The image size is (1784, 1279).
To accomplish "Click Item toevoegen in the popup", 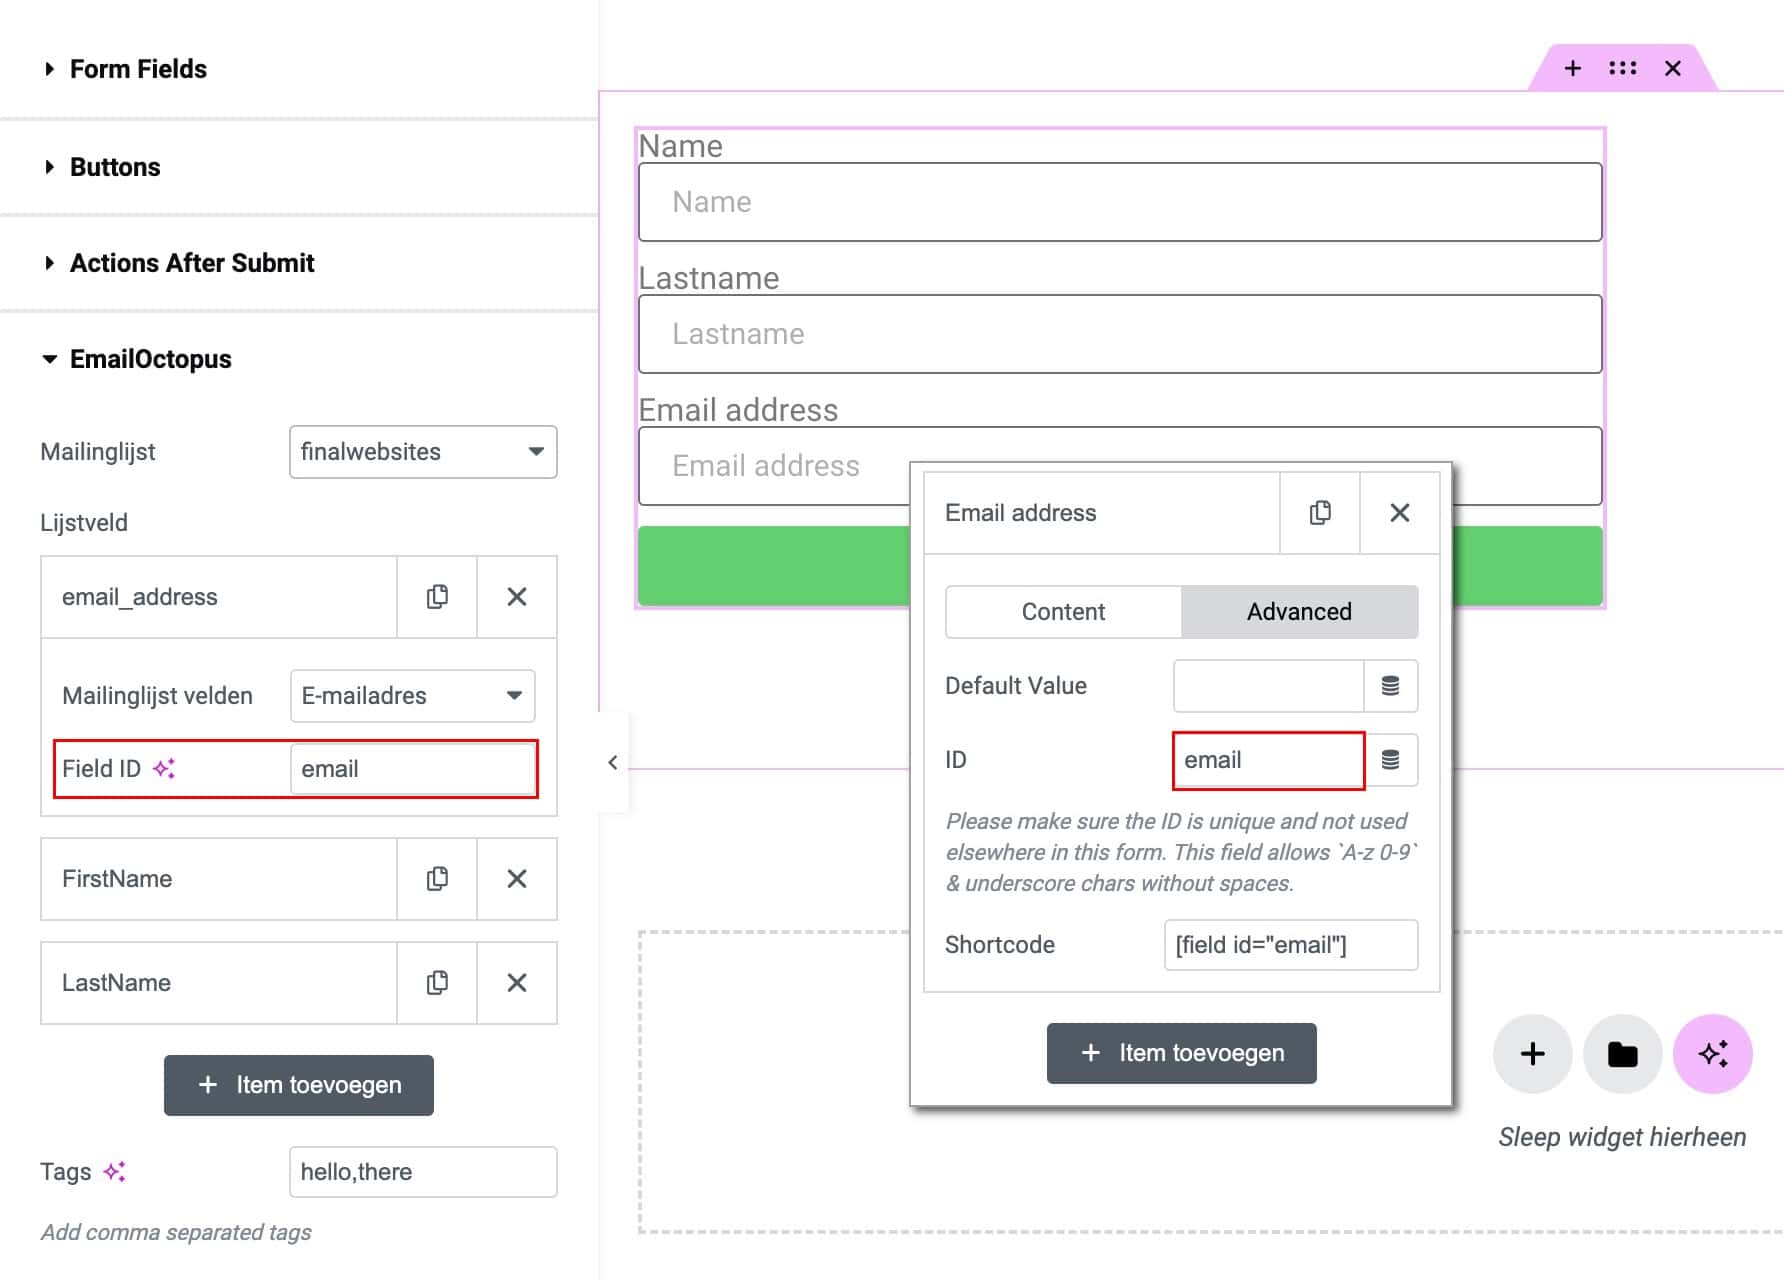I will pos(1181,1053).
